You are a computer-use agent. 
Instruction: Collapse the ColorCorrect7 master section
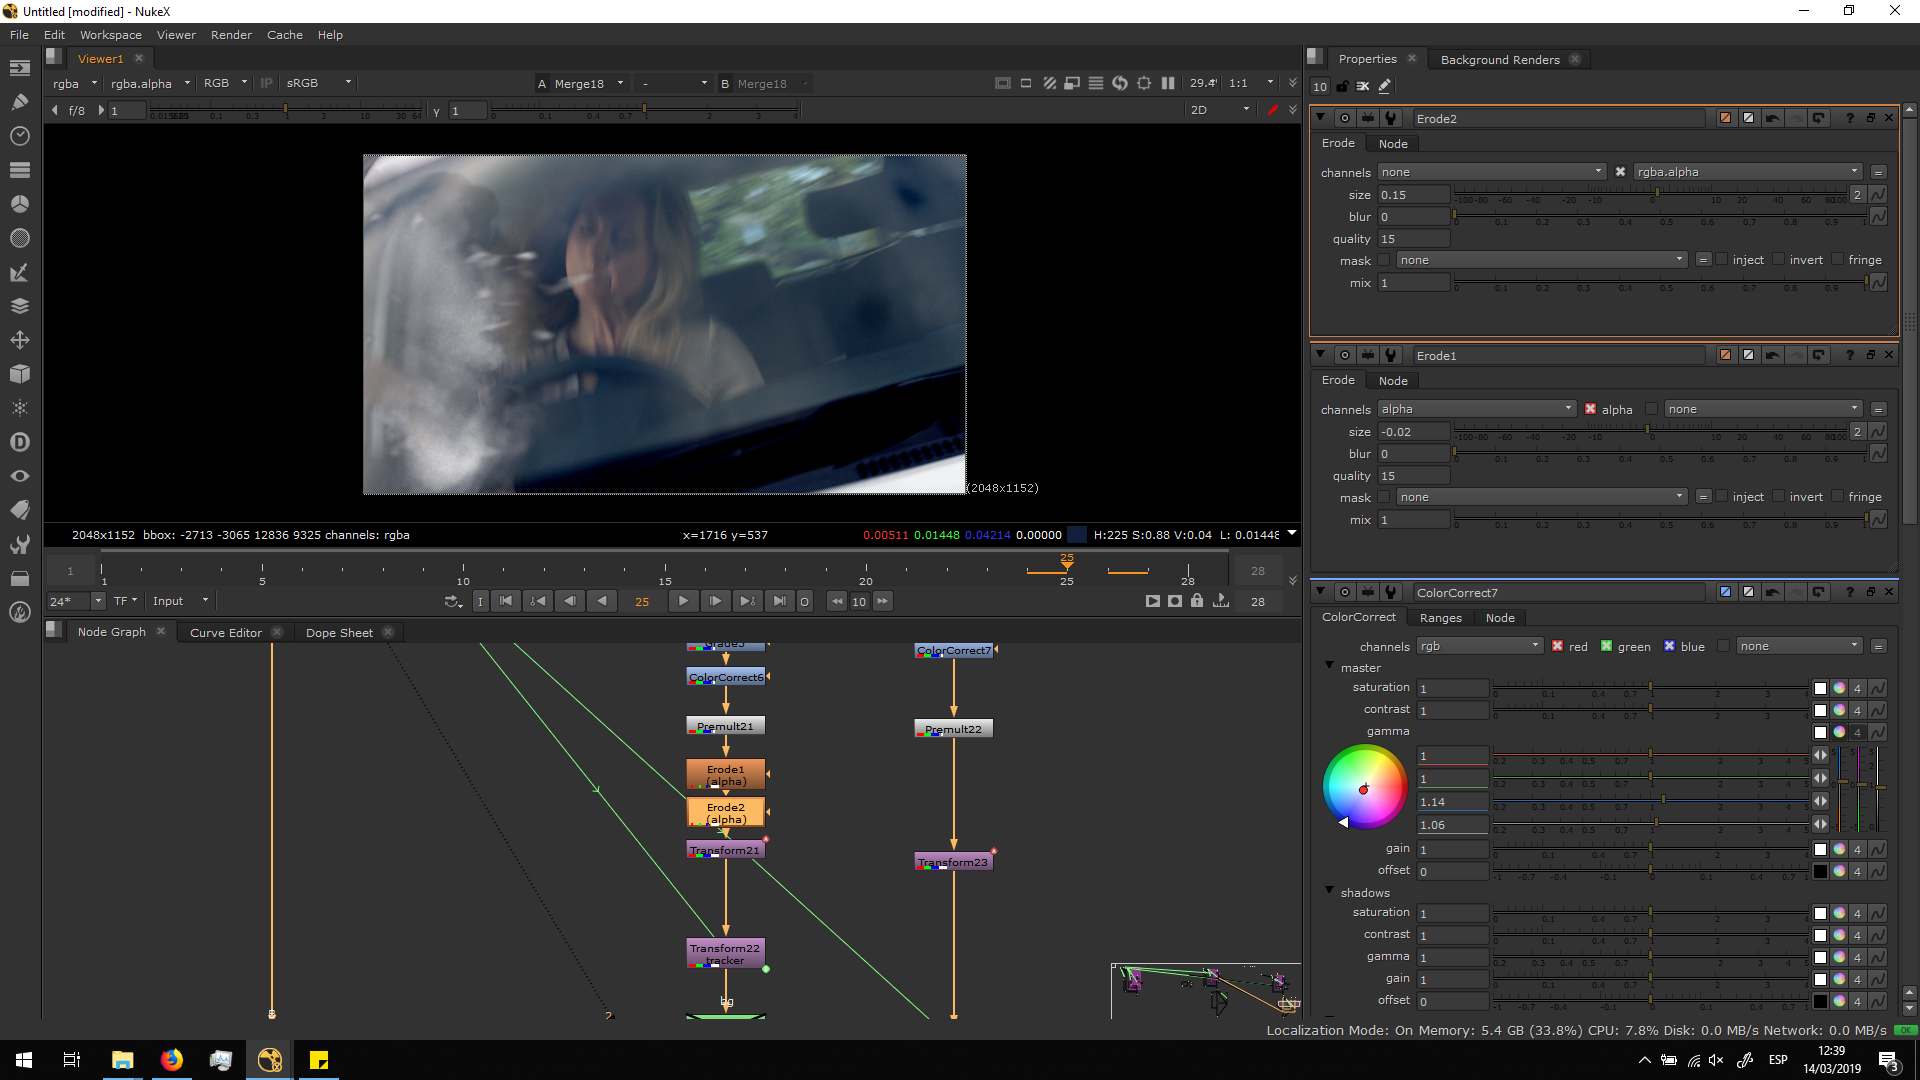click(1329, 666)
